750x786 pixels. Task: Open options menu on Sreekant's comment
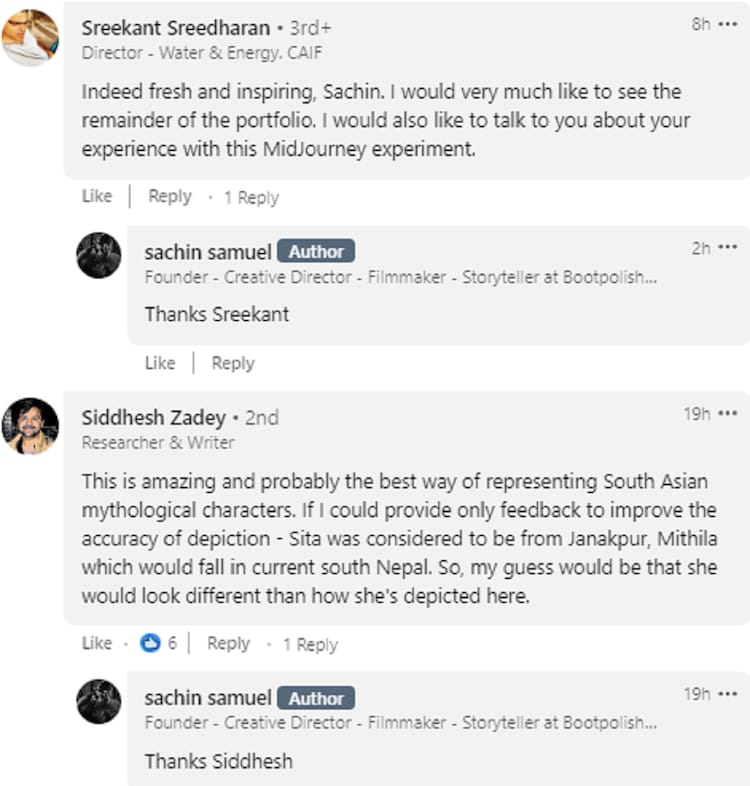coord(727,24)
